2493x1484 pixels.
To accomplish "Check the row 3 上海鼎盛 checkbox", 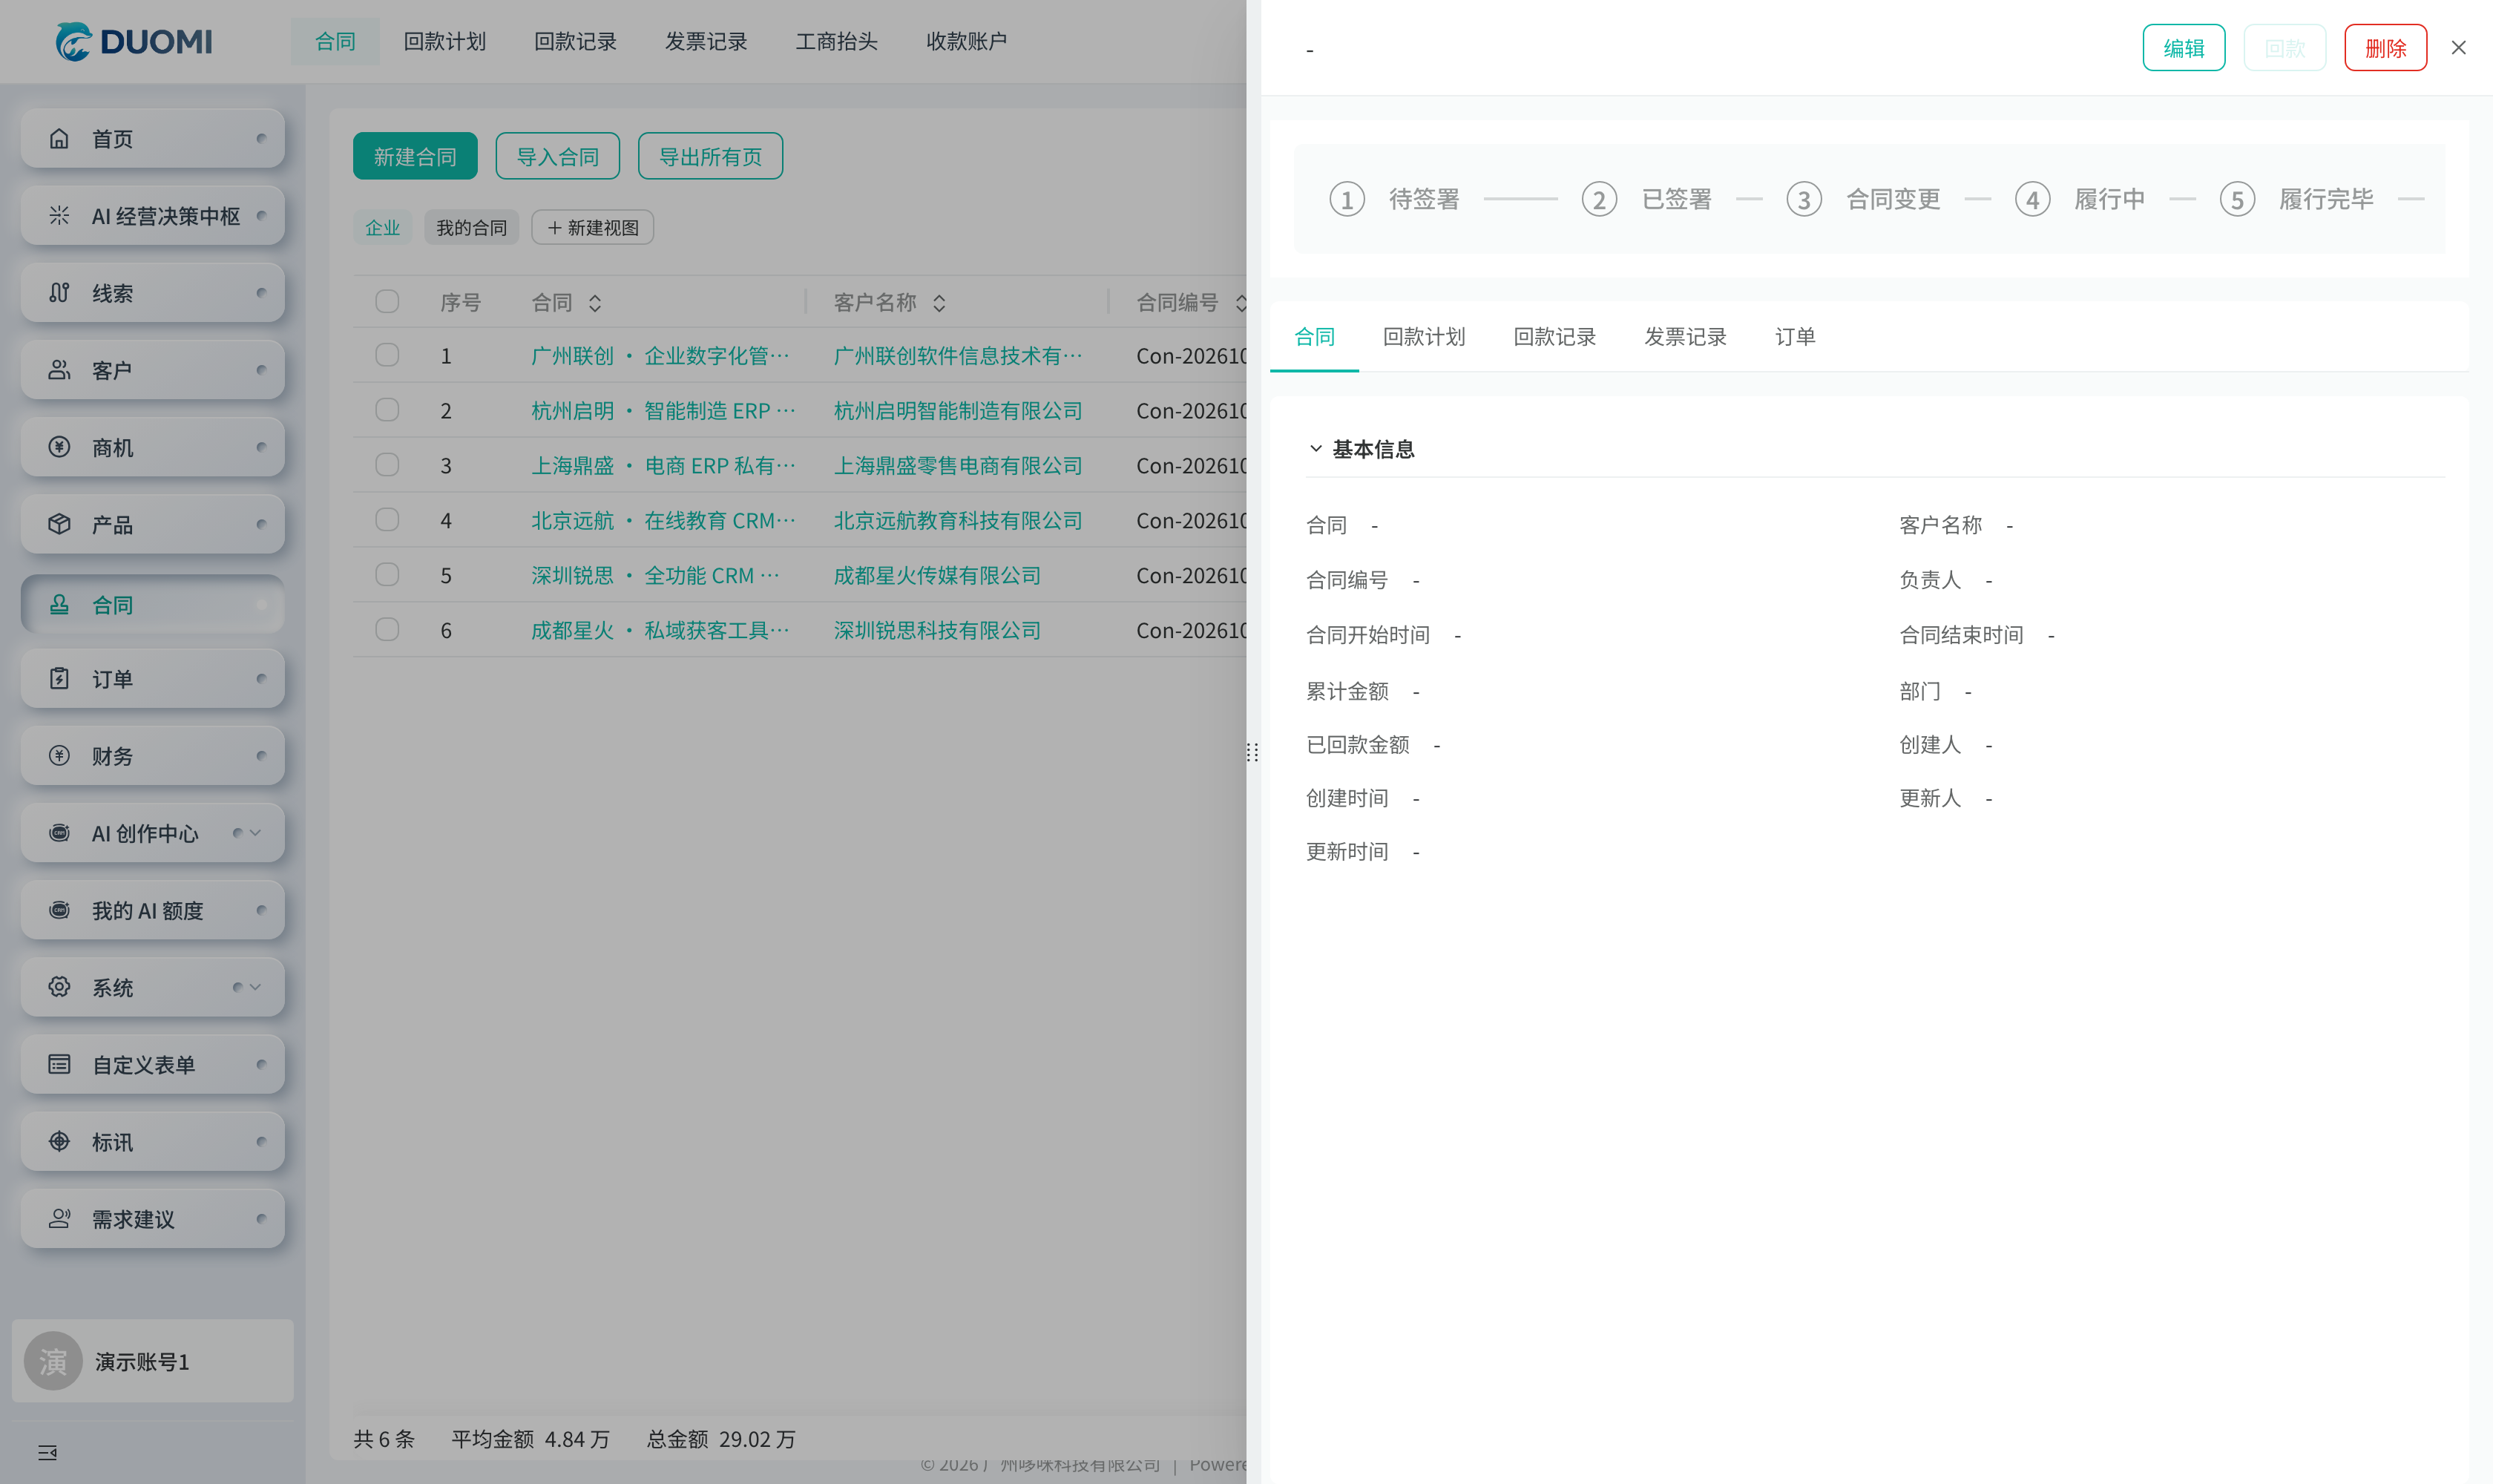I will click(x=387, y=465).
